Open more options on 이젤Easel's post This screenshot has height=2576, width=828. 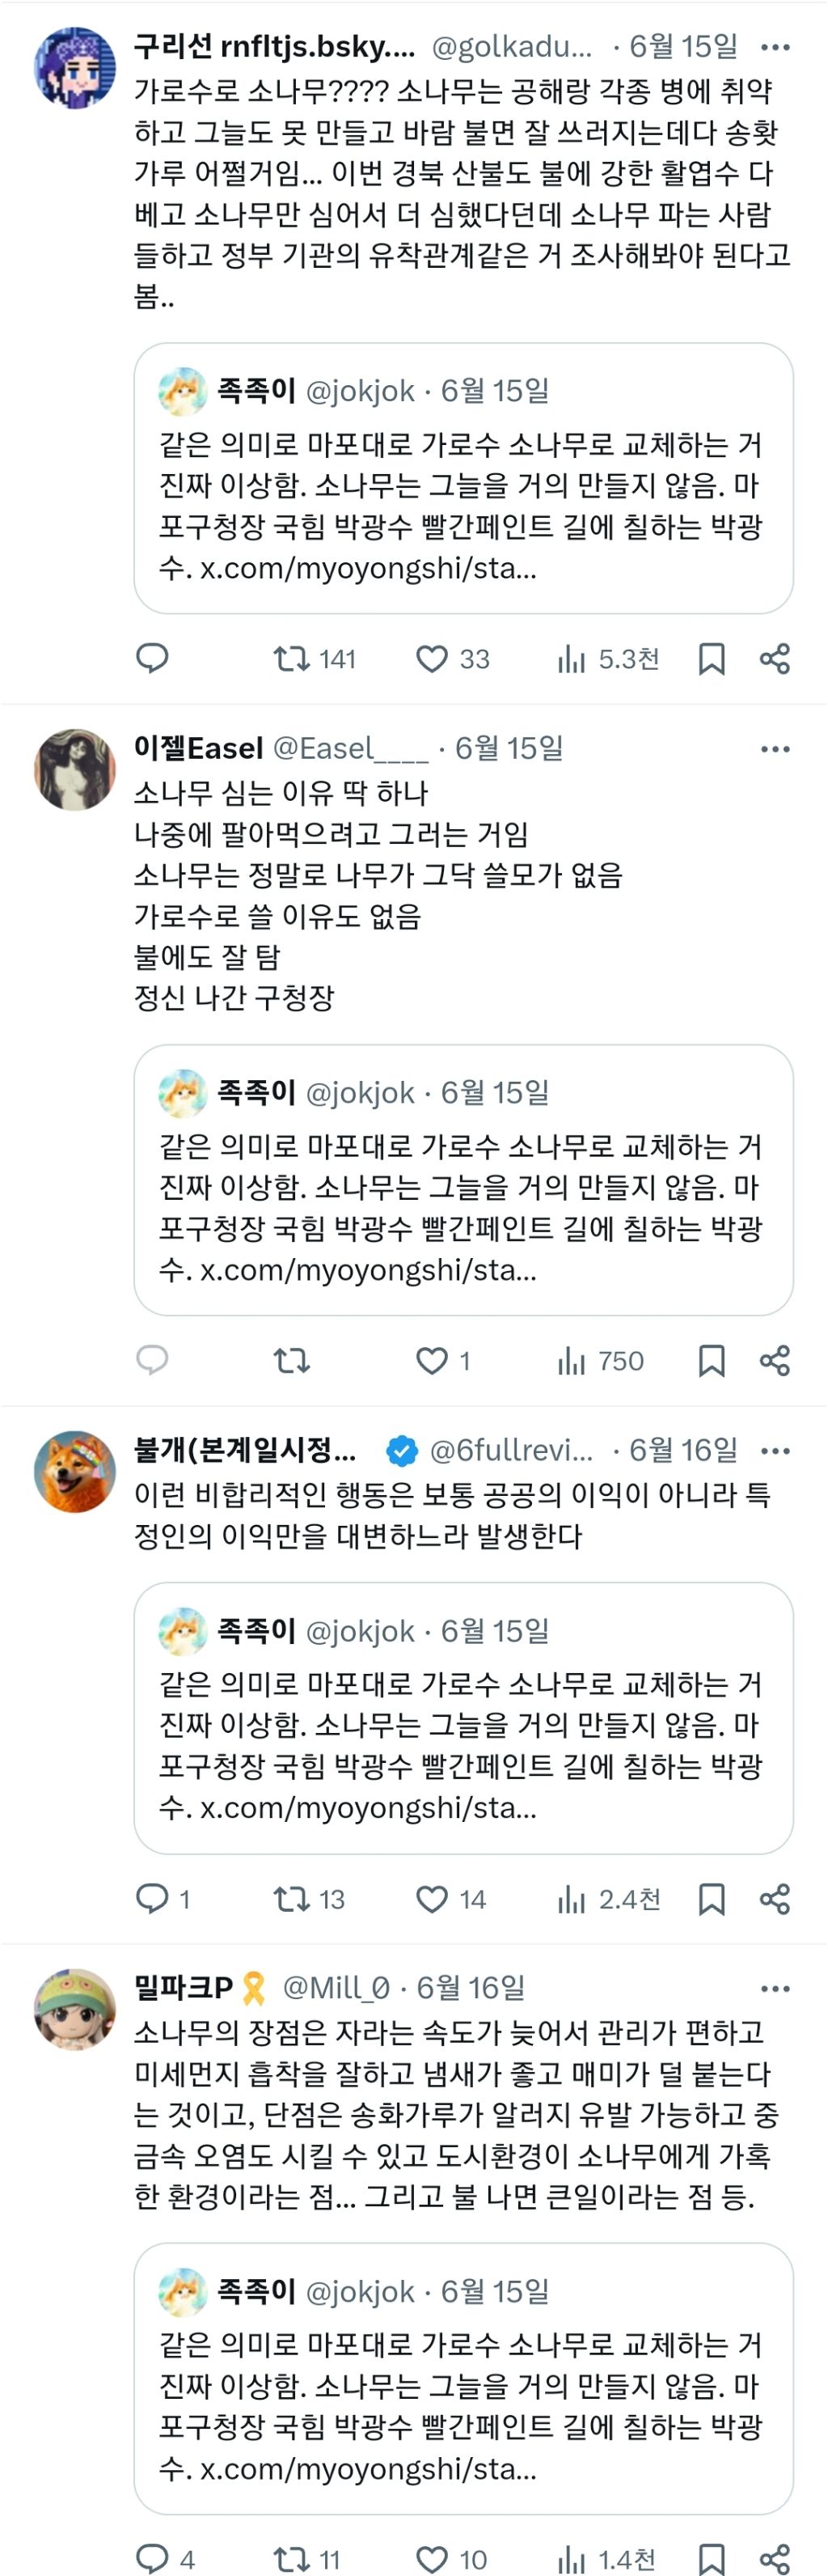(x=775, y=749)
